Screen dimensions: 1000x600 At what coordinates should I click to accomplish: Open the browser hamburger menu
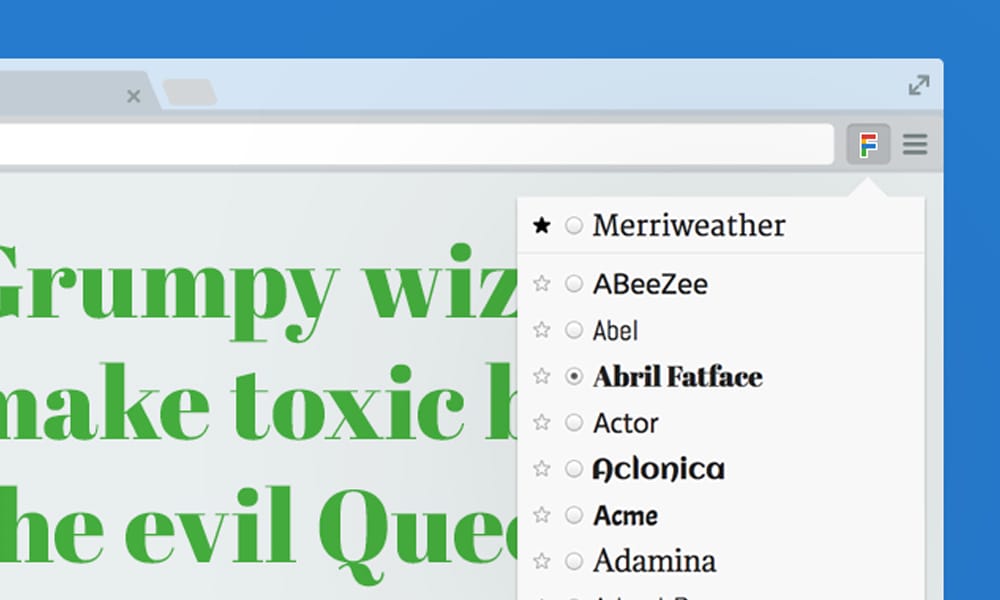click(915, 144)
